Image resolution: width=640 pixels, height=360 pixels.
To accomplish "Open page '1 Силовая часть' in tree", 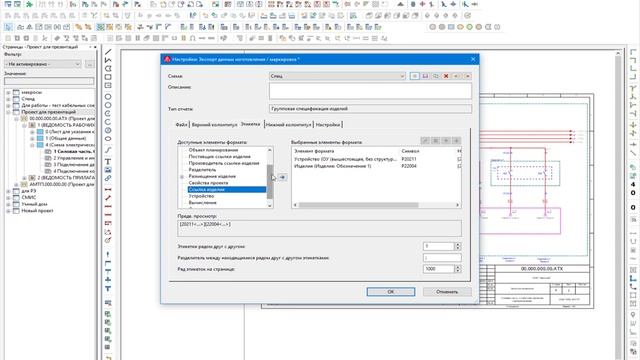I will (74, 151).
